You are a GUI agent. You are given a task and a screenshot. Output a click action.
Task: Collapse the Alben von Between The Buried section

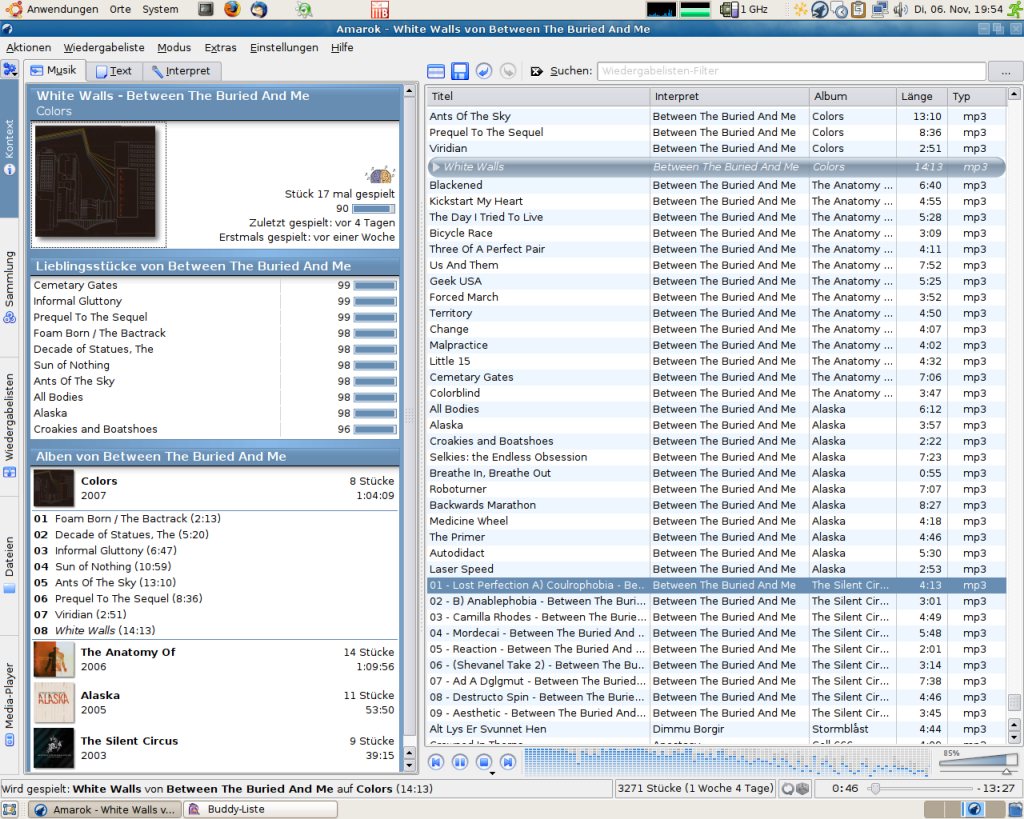coord(214,457)
